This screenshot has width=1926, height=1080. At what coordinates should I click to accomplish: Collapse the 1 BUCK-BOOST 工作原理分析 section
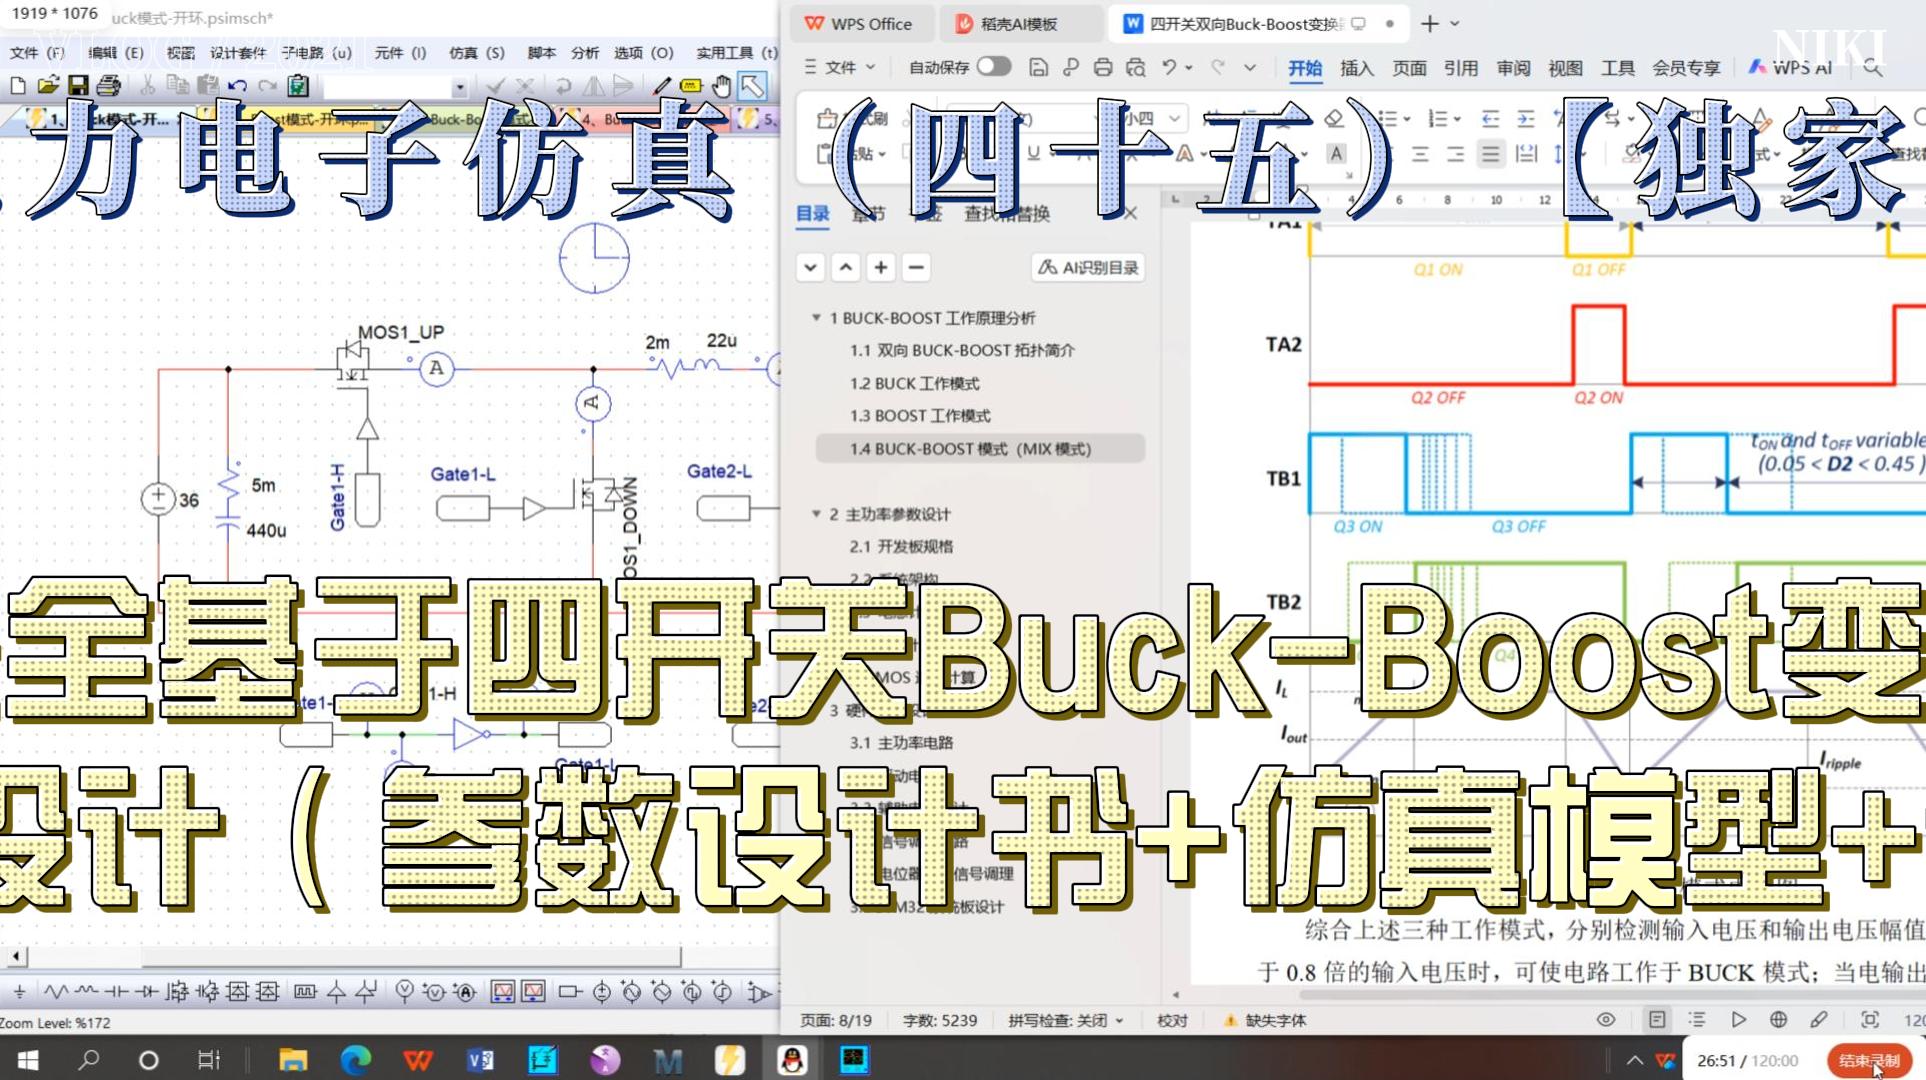click(816, 318)
